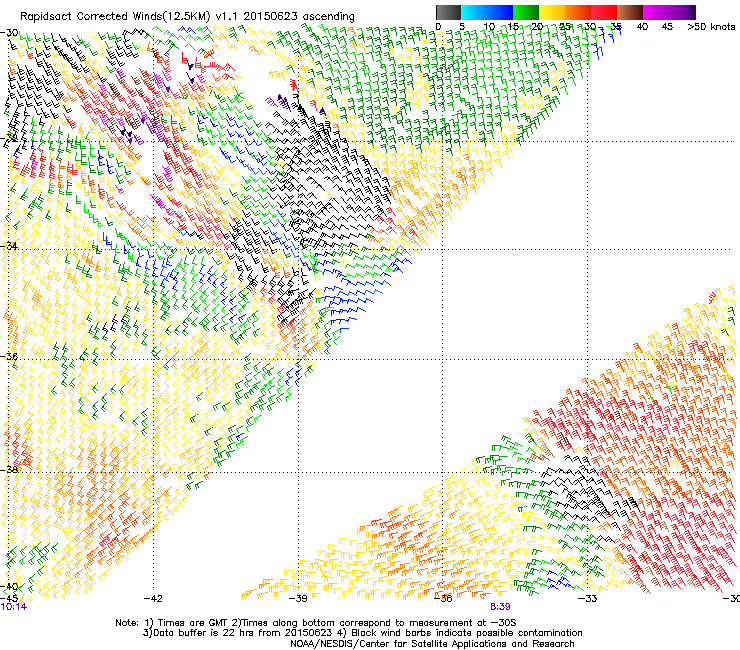This screenshot has width=740, height=650.
Task: Click the cyan-to-blue 5-15 knots legend segment
Action: pyautogui.click(x=487, y=12)
